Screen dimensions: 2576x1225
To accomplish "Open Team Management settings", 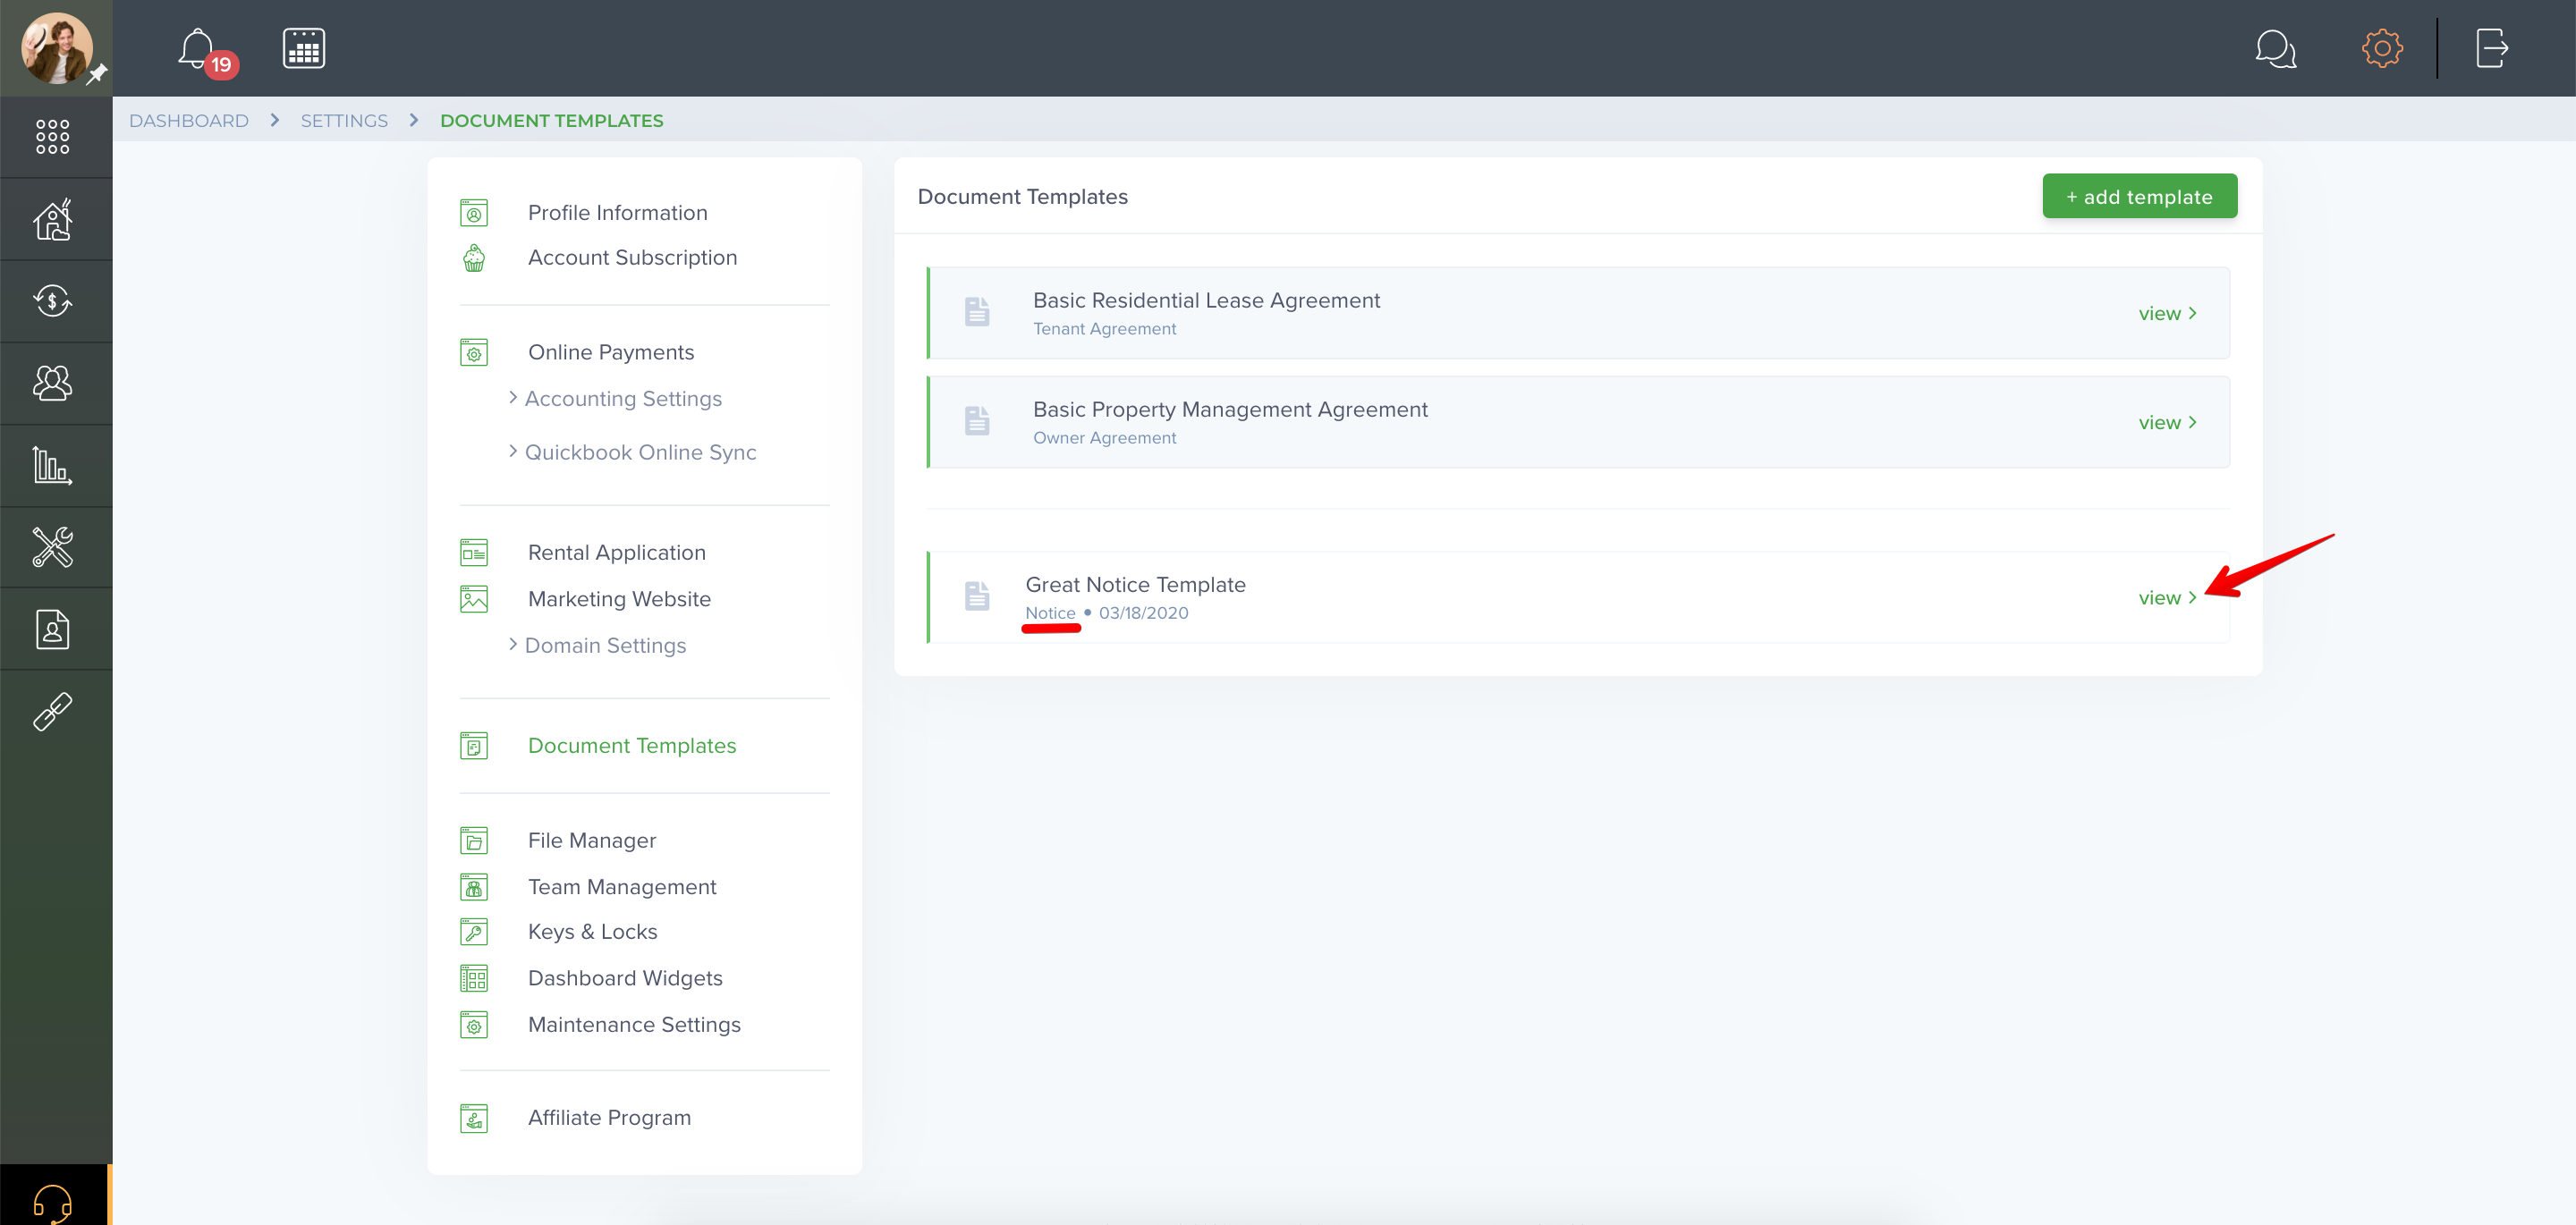I will pyautogui.click(x=621, y=887).
